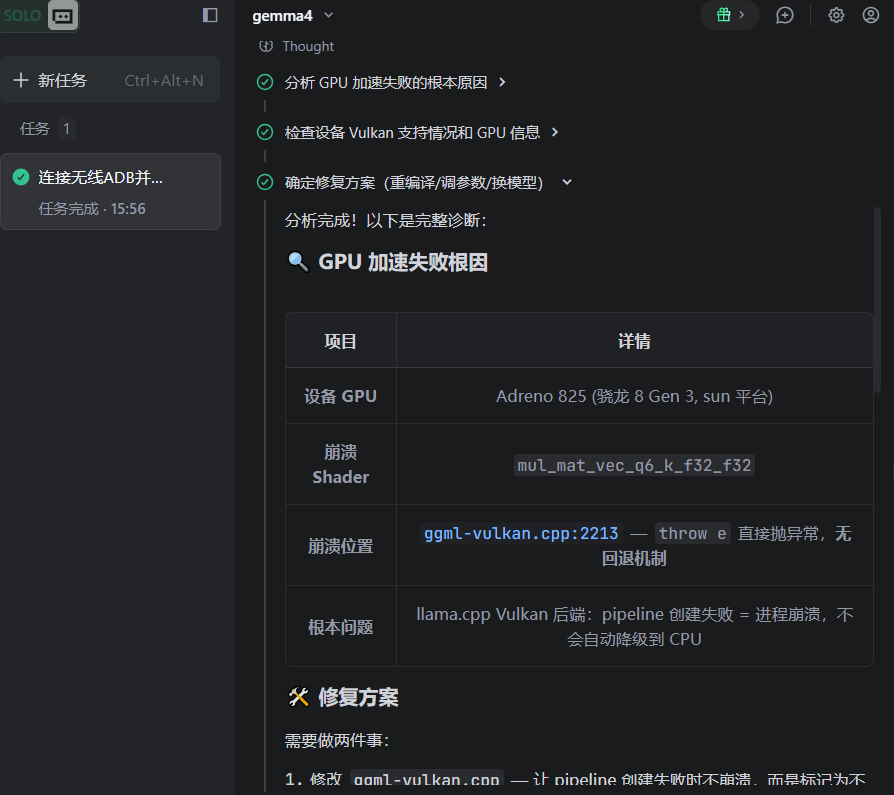Click green check next to 确定修复方案
The image size is (894, 795).
click(x=265, y=182)
